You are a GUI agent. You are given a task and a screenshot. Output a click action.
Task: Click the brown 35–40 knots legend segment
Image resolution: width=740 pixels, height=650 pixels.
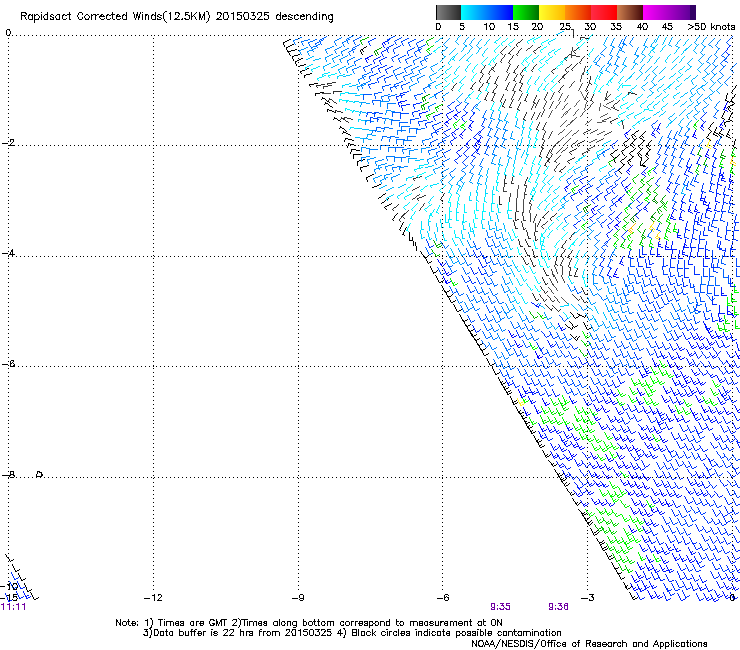[630, 12]
